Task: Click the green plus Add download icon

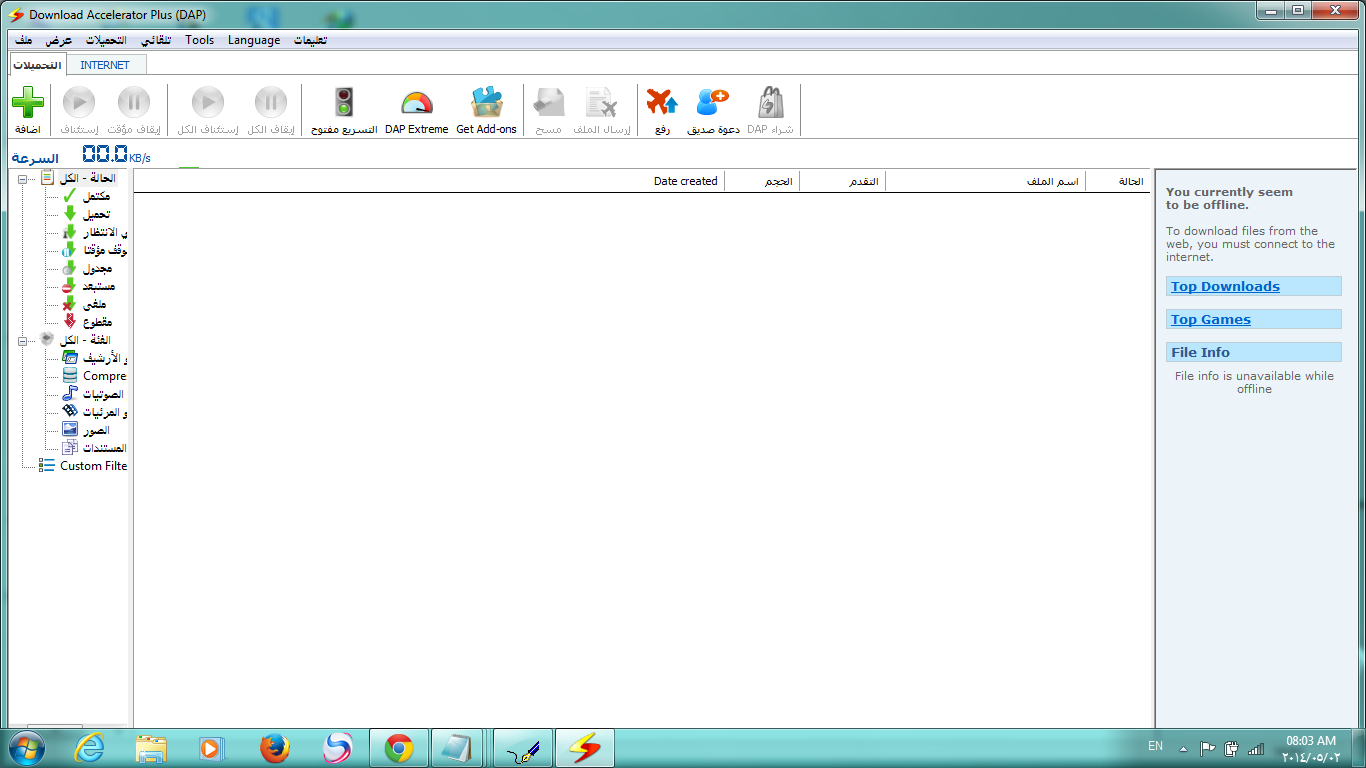Action: click(x=27, y=102)
